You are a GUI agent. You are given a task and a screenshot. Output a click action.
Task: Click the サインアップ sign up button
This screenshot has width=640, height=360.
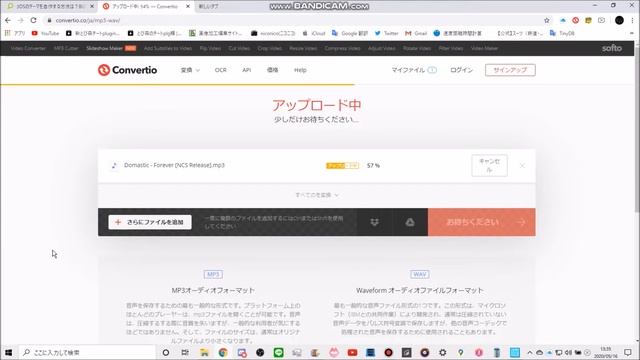tap(510, 70)
